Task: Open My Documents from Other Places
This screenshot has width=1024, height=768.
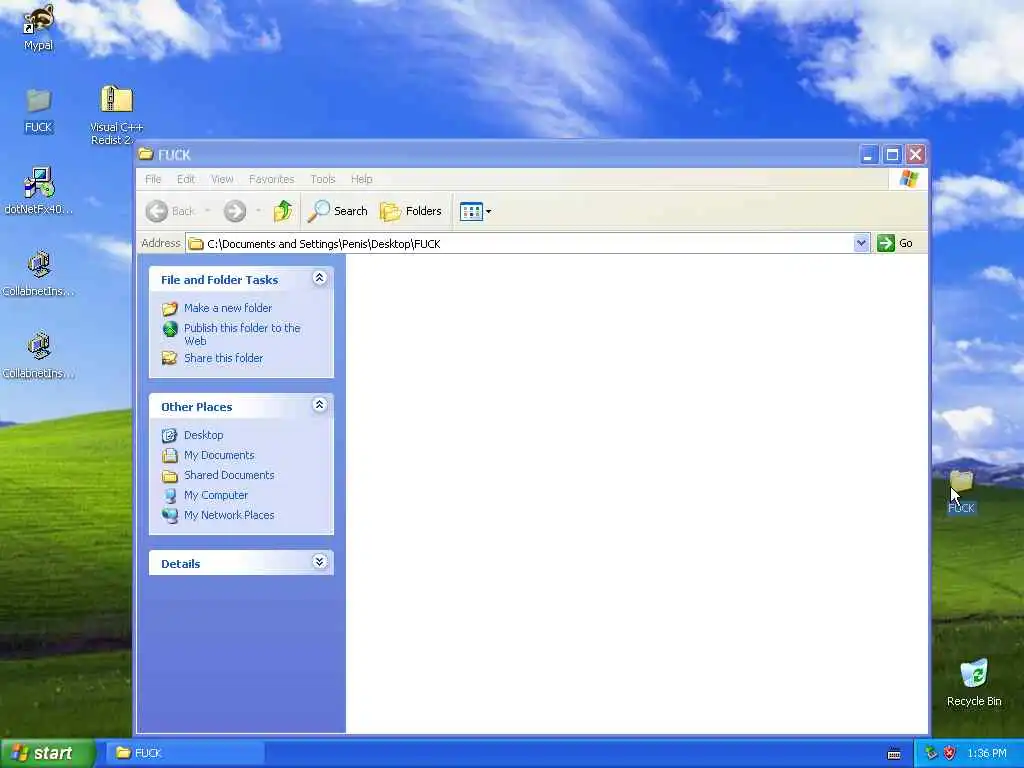Action: [x=219, y=455]
